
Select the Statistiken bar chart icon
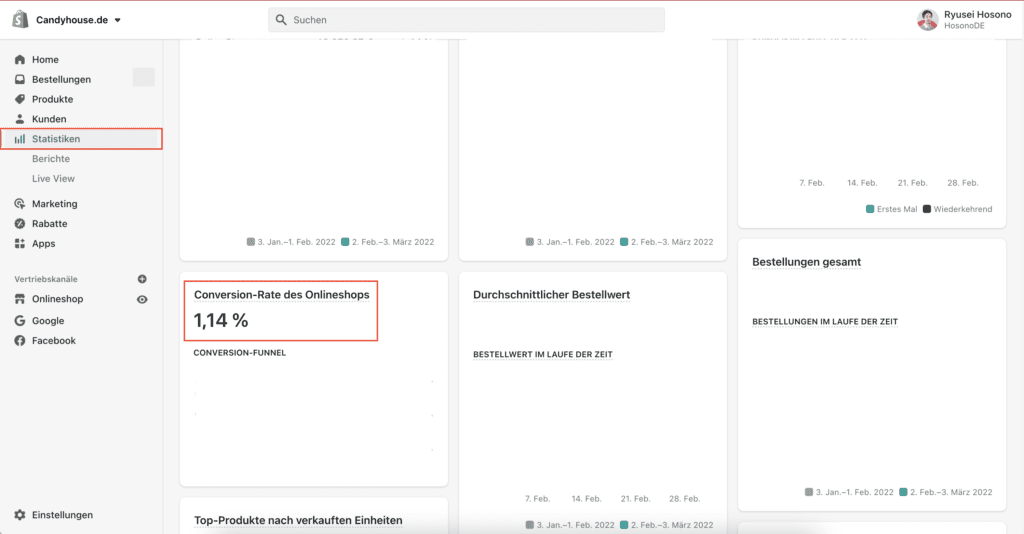pos(20,139)
